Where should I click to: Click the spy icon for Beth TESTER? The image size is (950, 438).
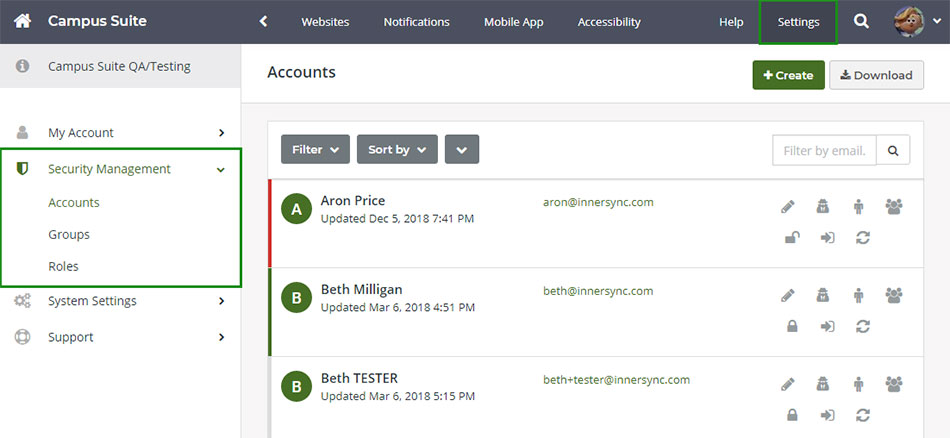pos(822,384)
